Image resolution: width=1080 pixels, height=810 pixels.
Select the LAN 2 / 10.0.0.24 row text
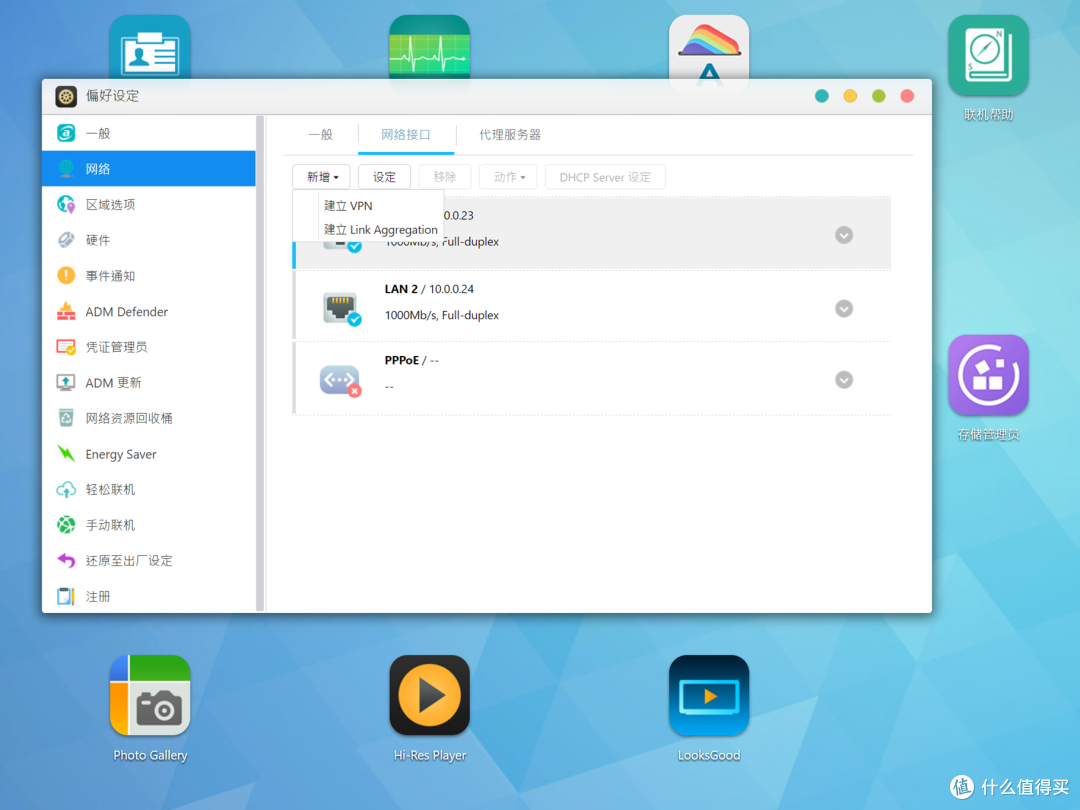coord(429,289)
